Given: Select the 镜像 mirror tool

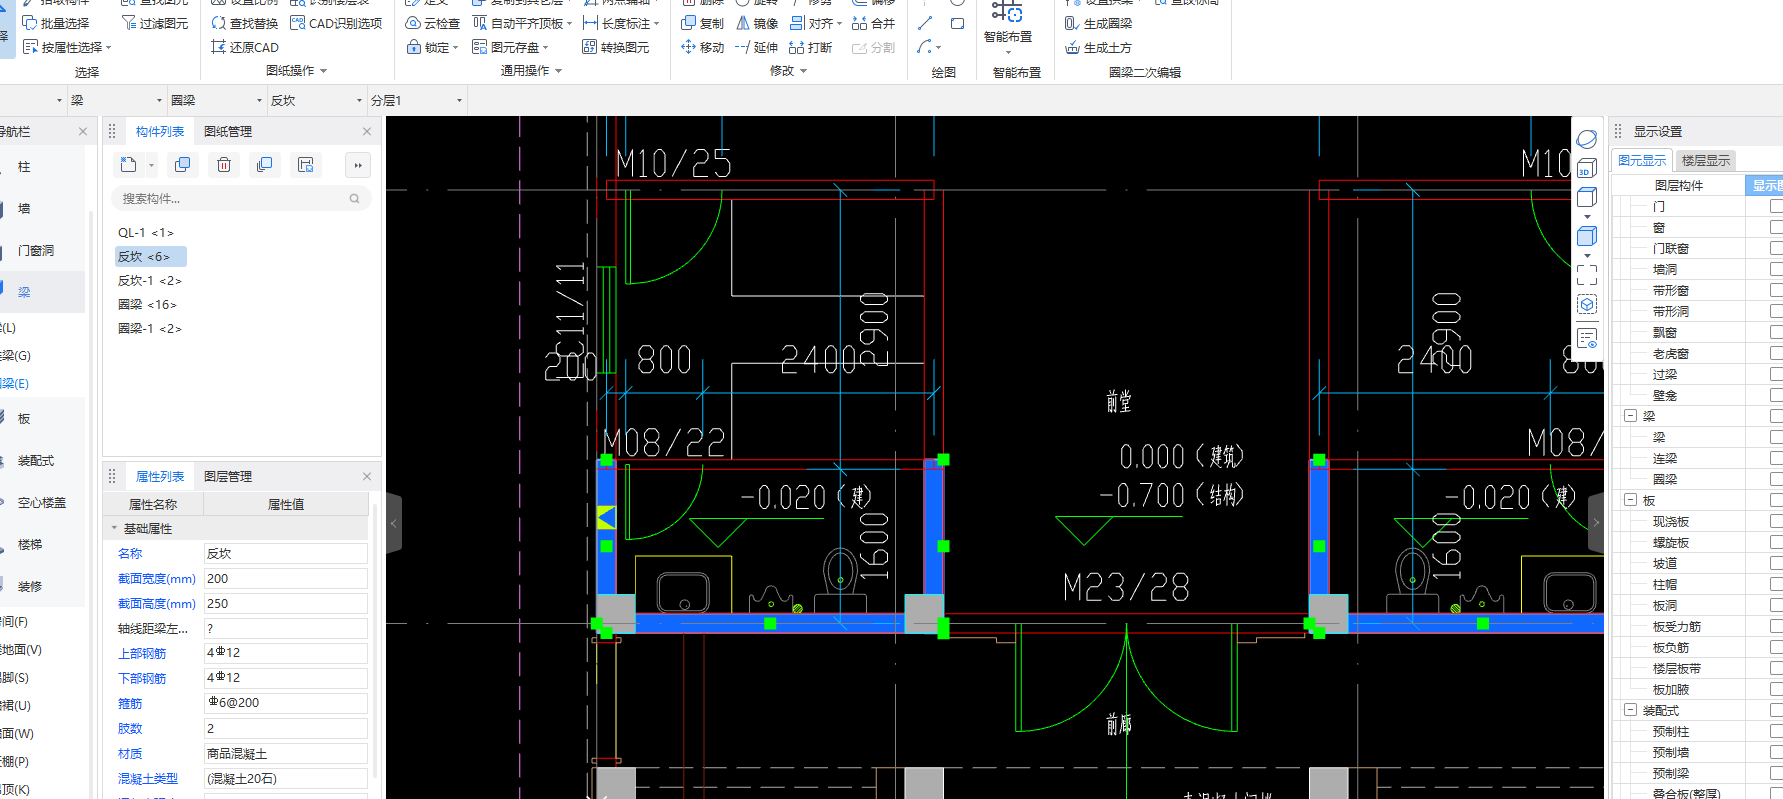Looking at the screenshot, I should point(757,23).
